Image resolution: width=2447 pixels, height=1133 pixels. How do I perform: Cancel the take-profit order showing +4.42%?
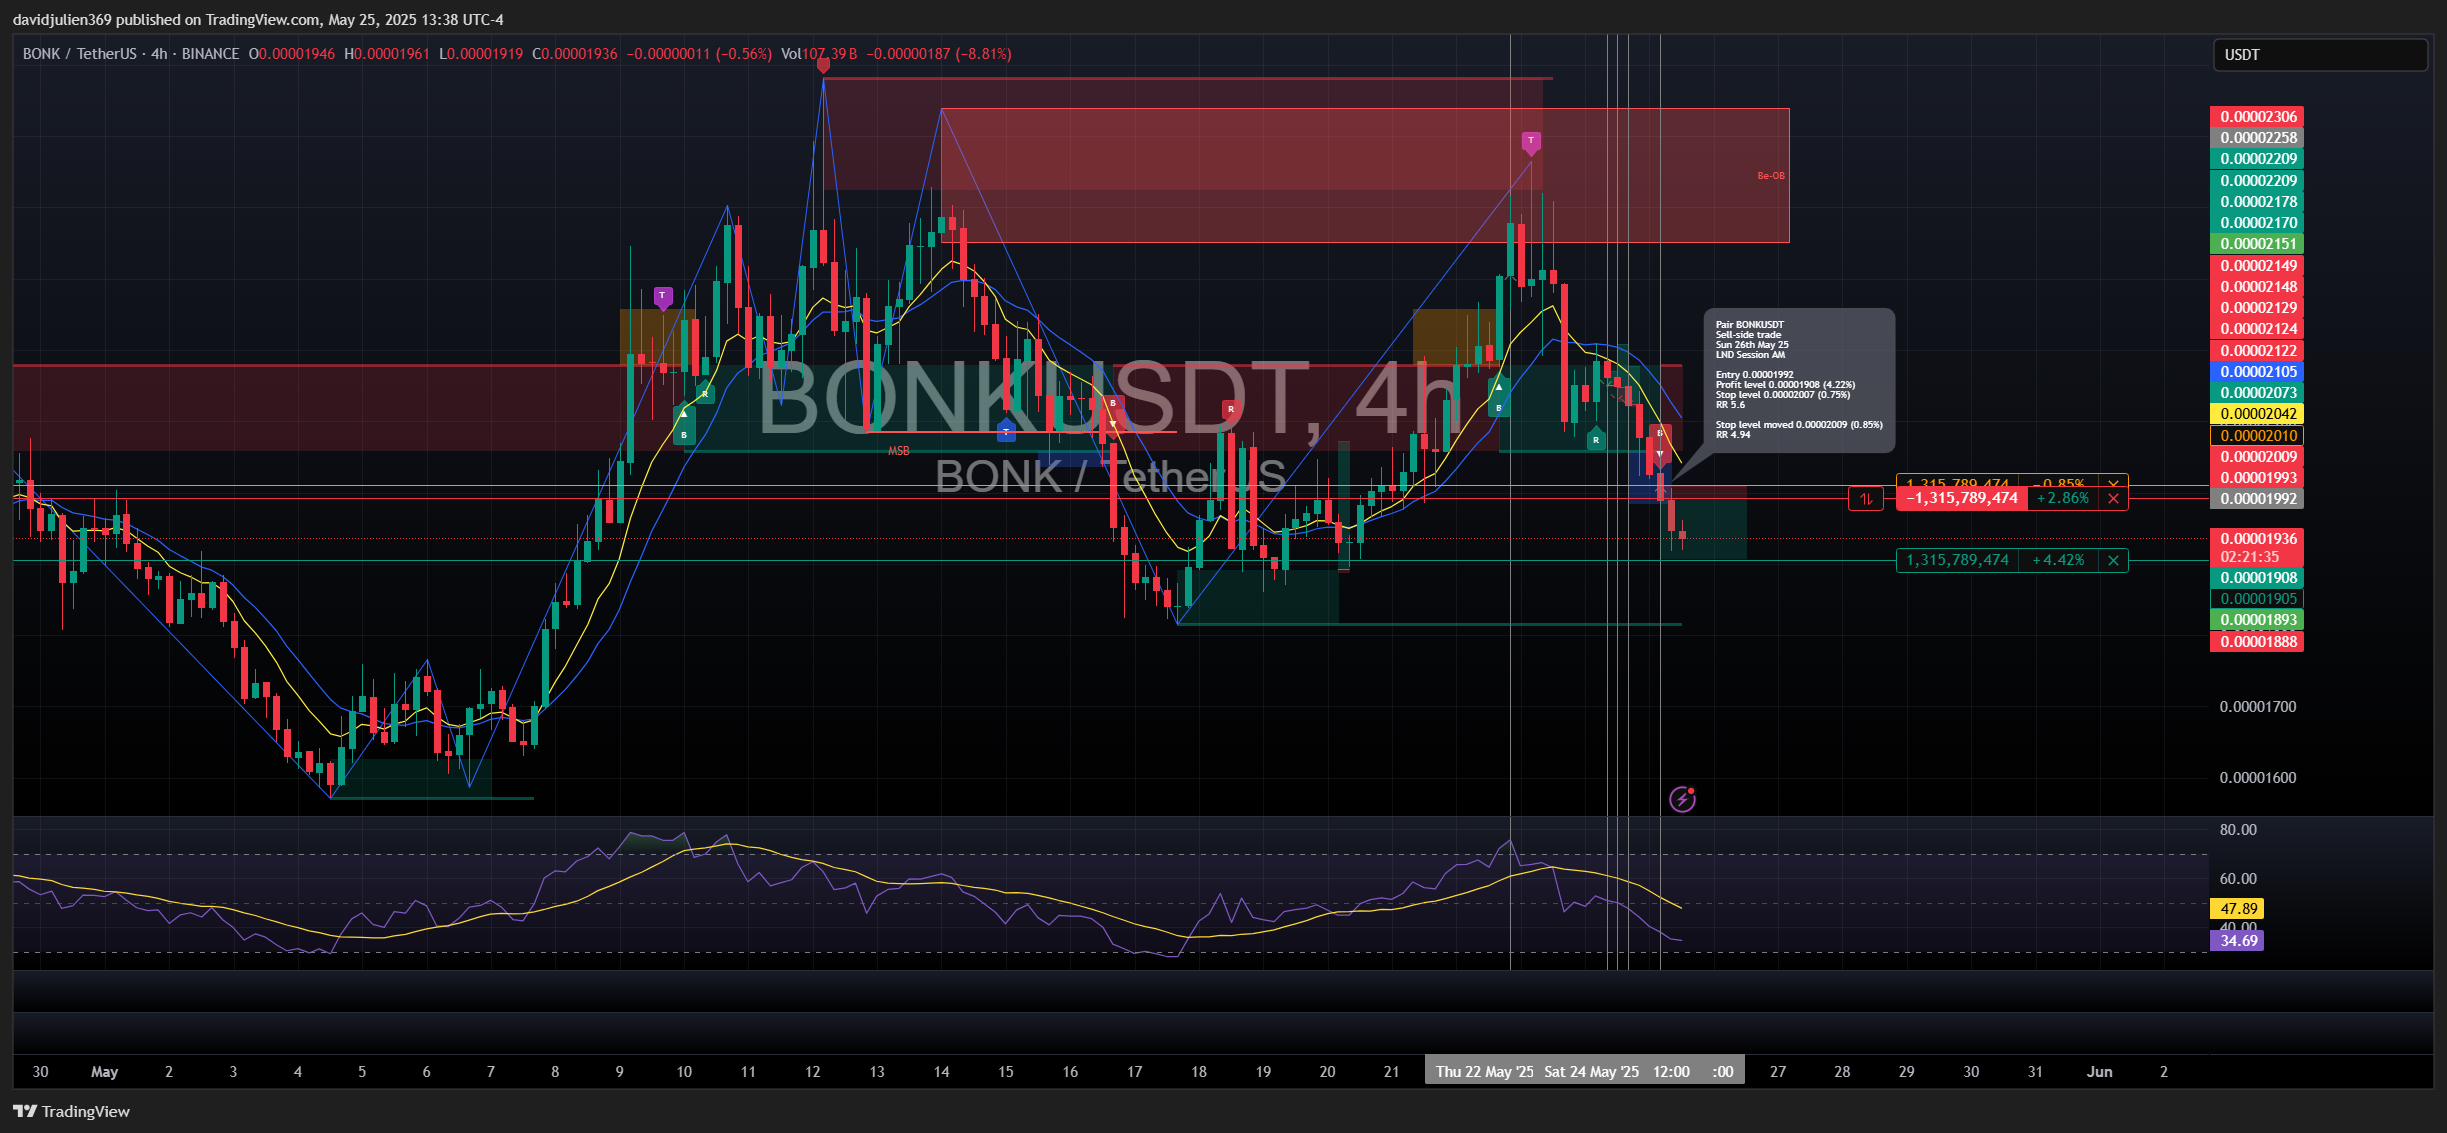pos(2113,561)
